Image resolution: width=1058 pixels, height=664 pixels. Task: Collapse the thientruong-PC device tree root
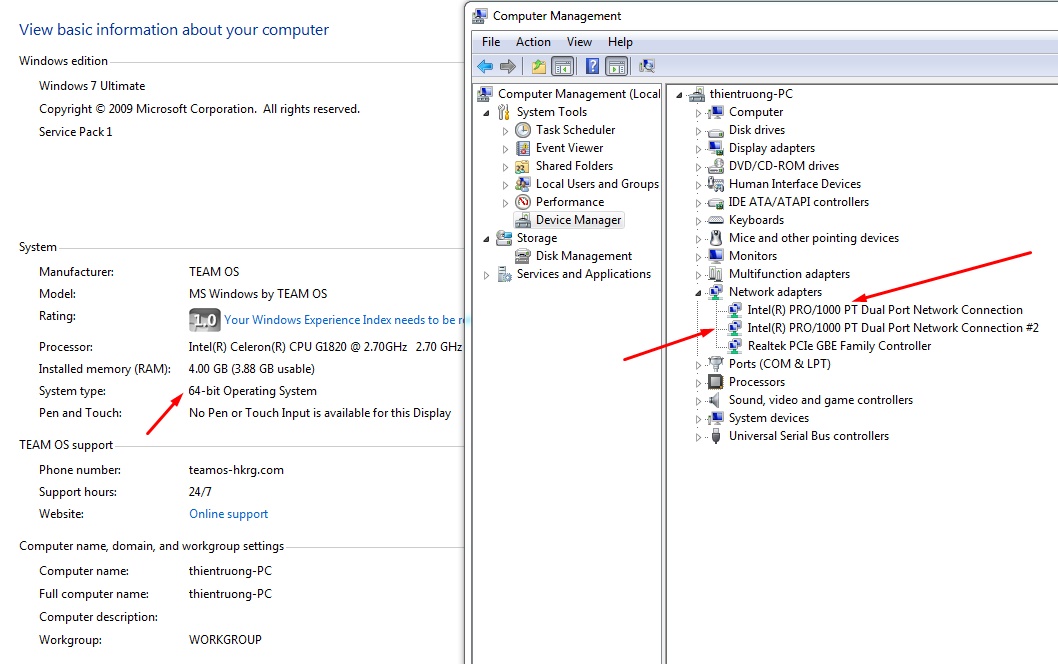tap(679, 95)
